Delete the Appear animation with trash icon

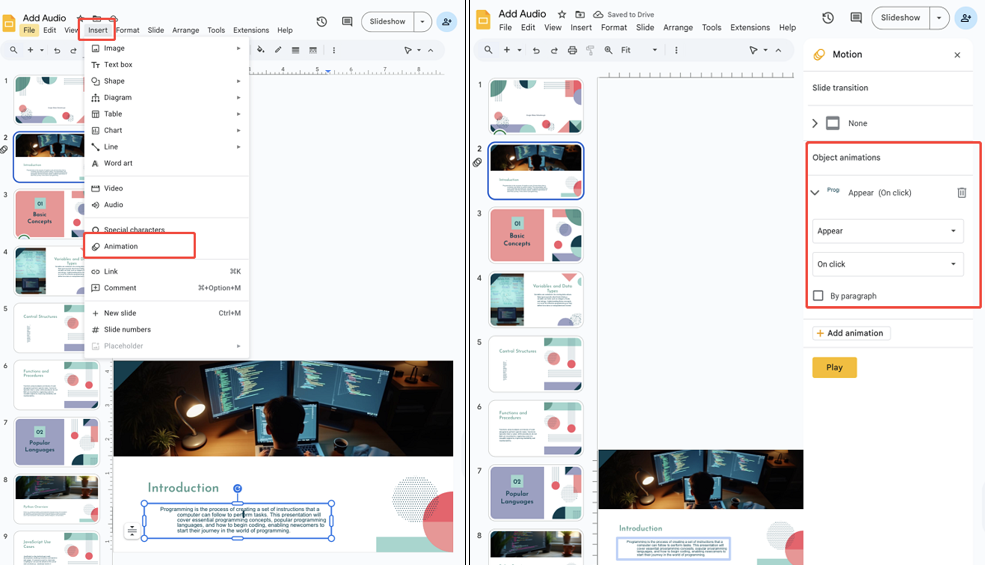[961, 192]
